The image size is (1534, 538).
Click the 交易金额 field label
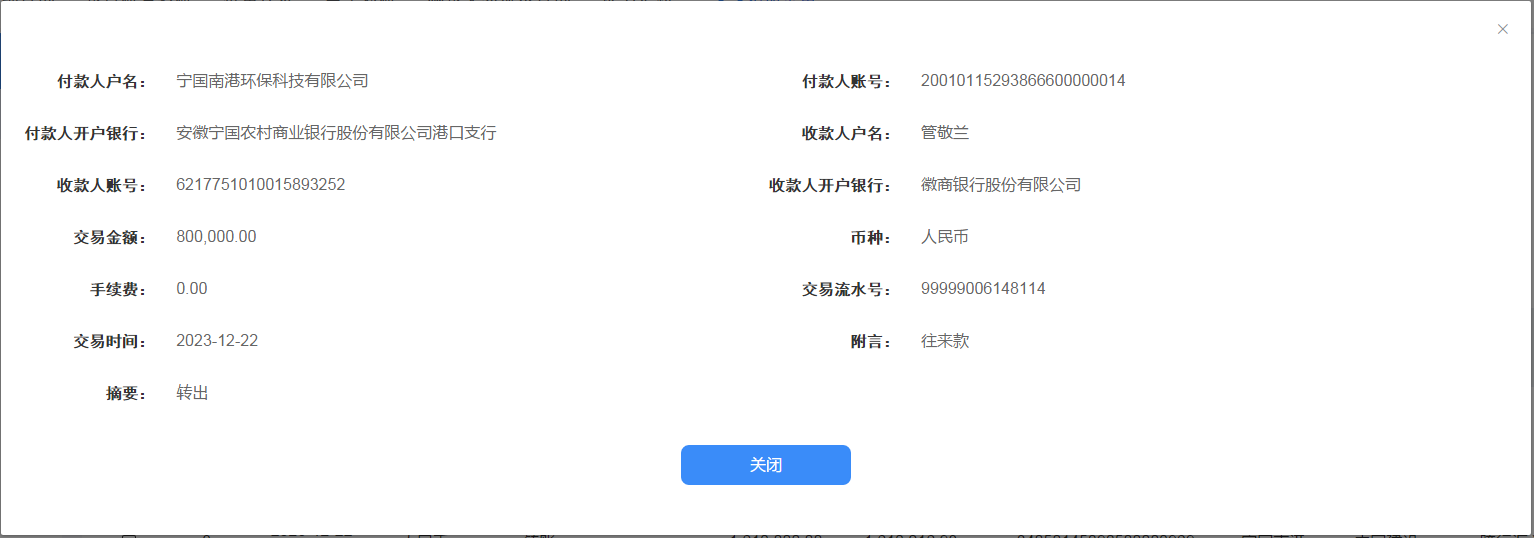(110, 238)
